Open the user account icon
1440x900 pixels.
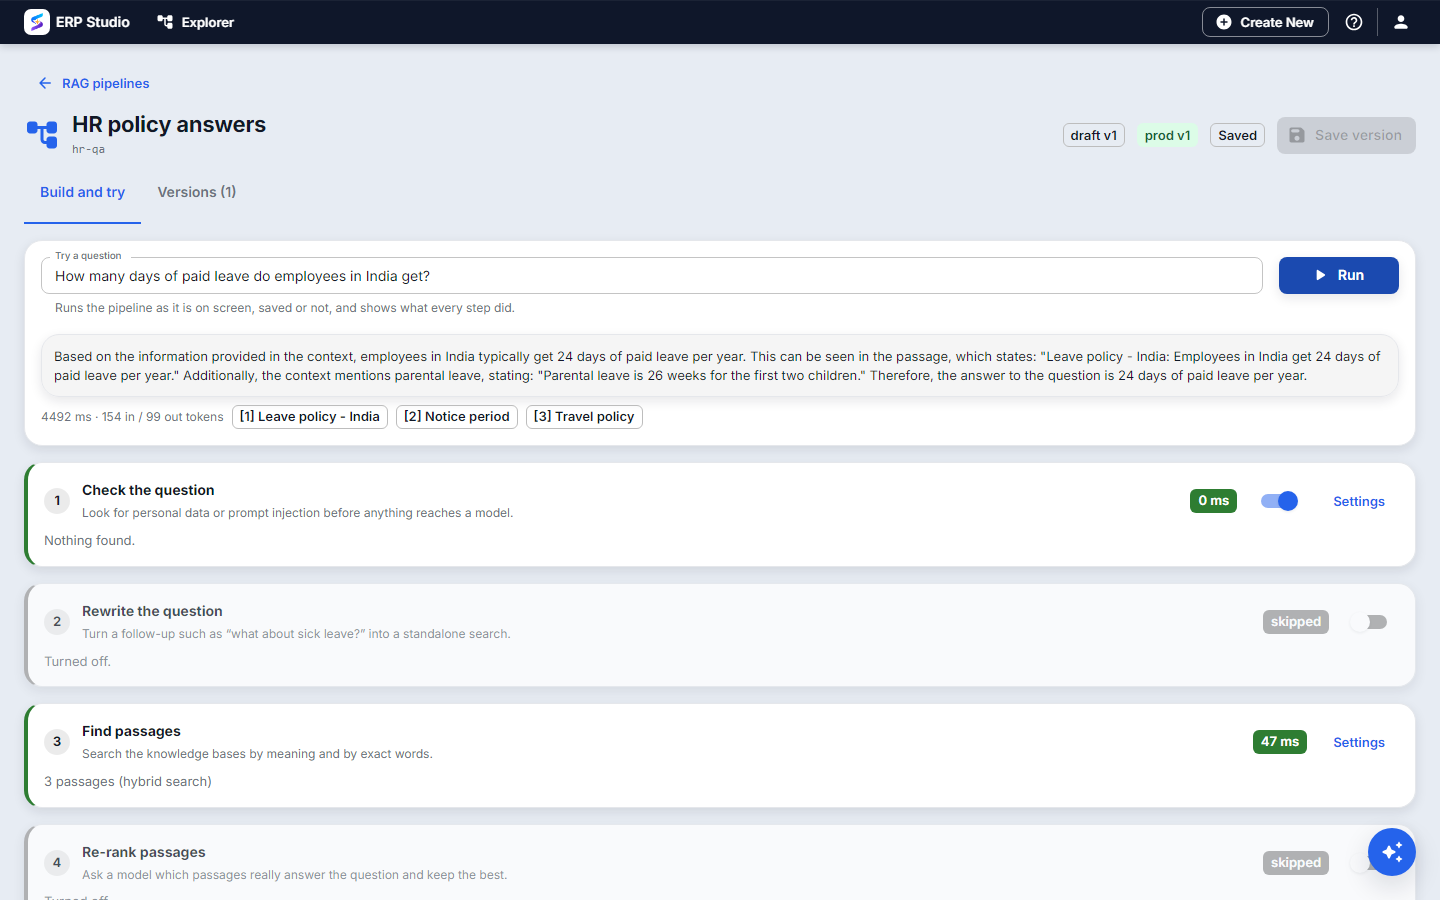pos(1401,22)
